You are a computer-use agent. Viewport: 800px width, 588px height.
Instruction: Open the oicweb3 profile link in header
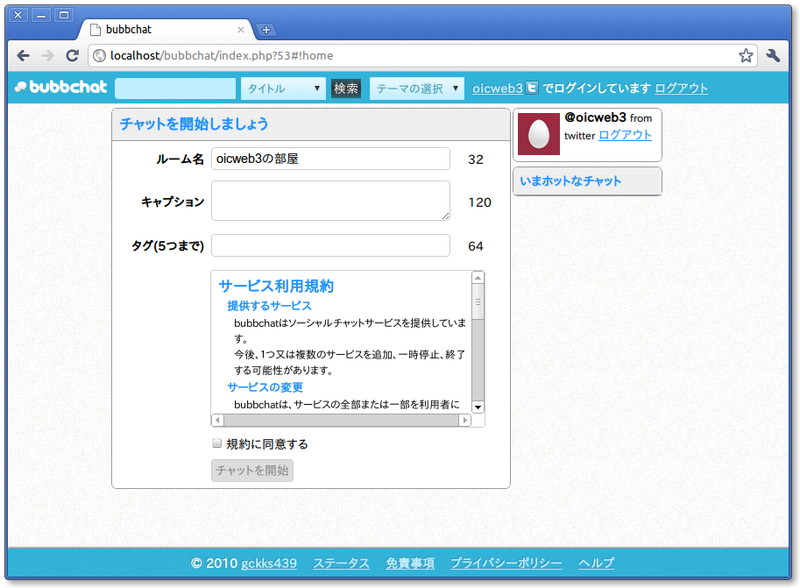click(x=497, y=88)
